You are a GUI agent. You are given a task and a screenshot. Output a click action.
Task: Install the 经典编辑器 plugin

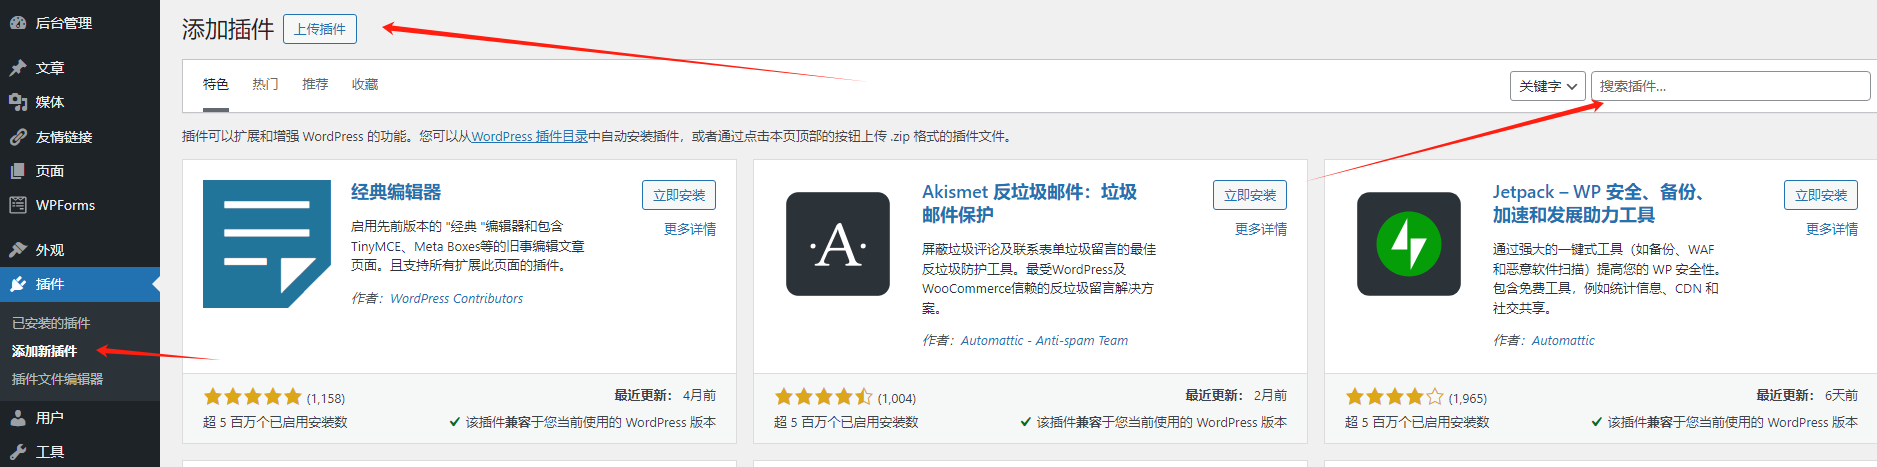[679, 195]
